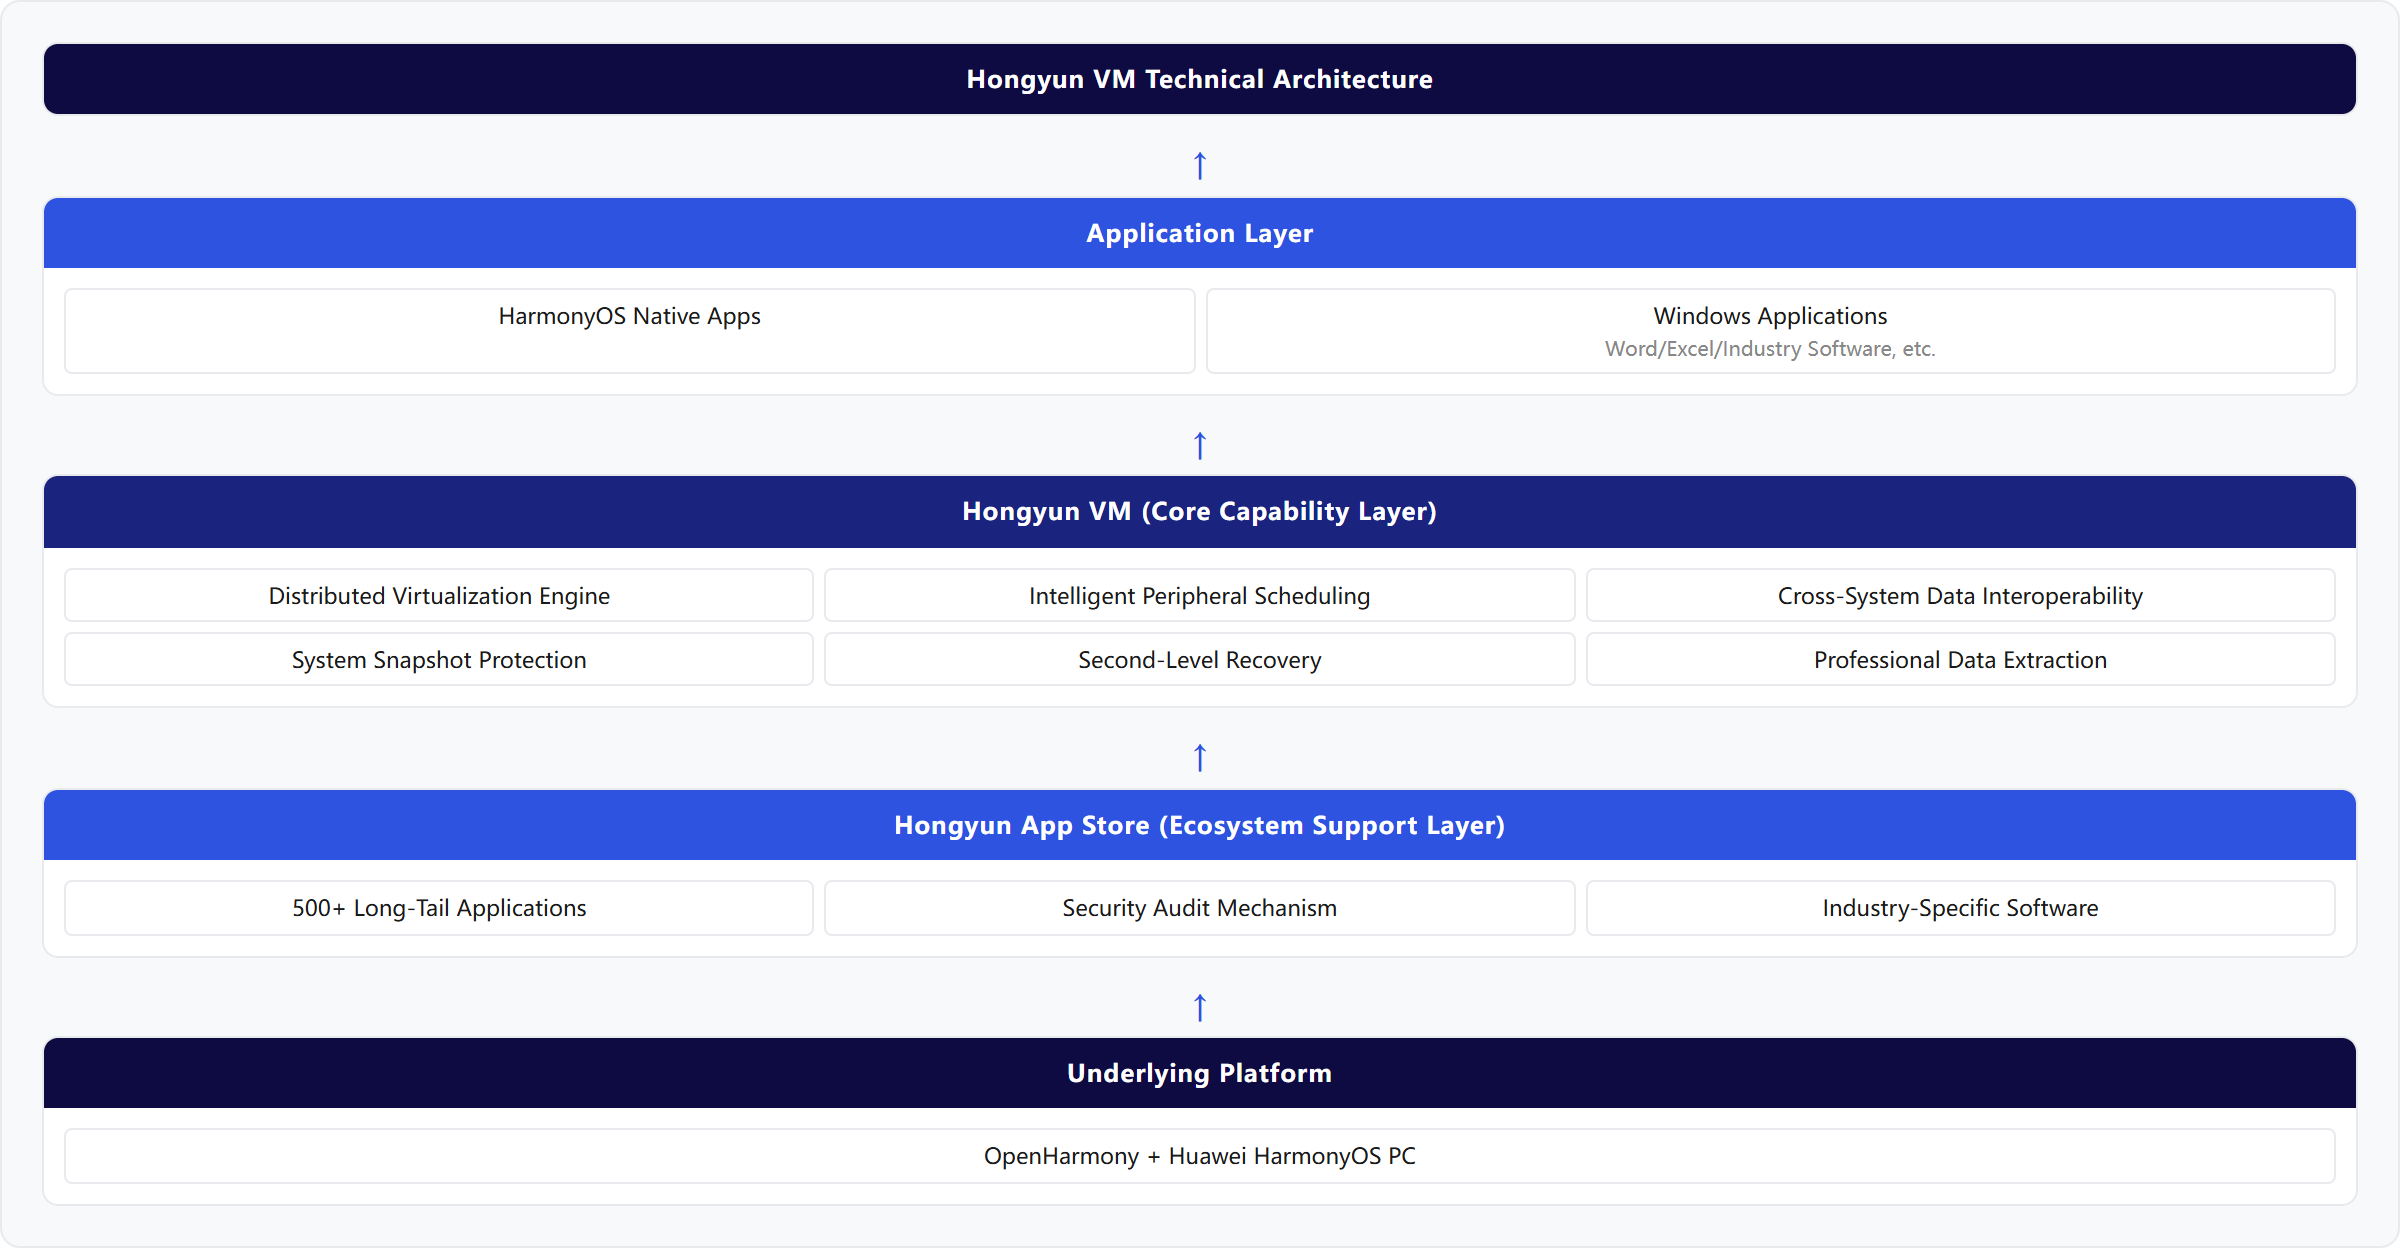Viewport: 2400px width, 1248px height.
Task: Click the Distributed Virtualization Engine box
Action: (x=439, y=596)
